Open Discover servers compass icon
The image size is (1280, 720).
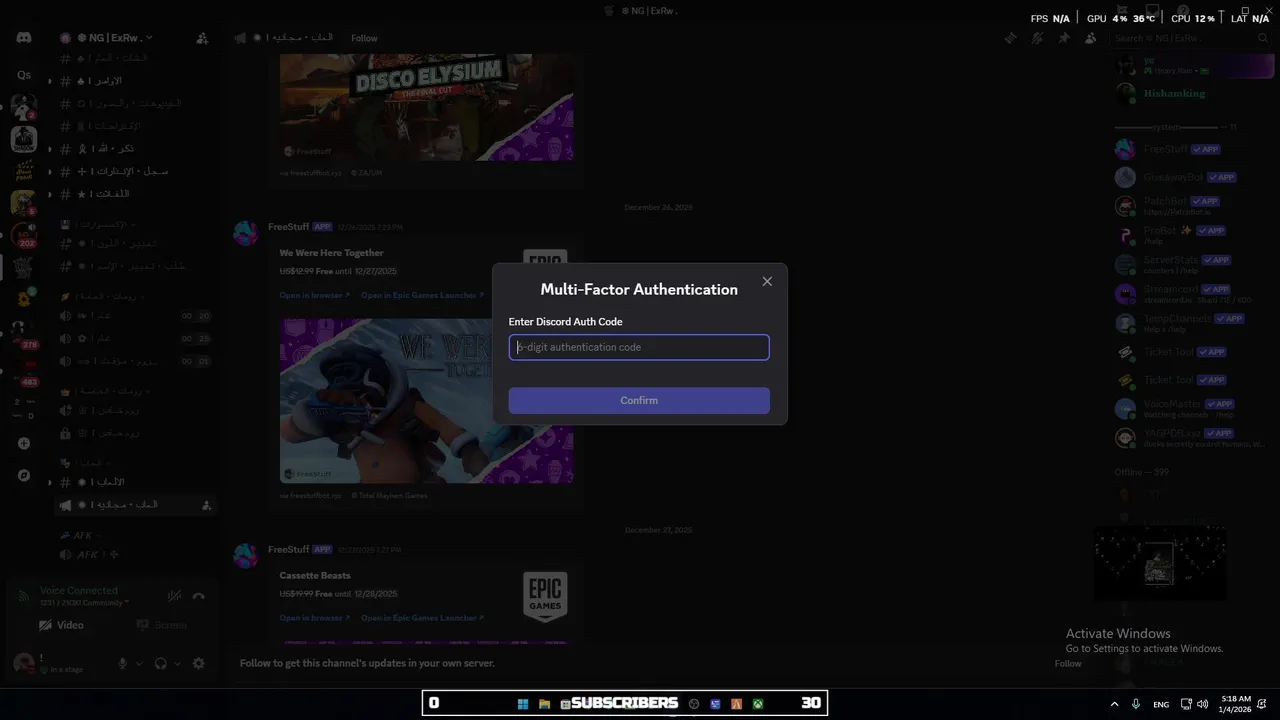24,476
